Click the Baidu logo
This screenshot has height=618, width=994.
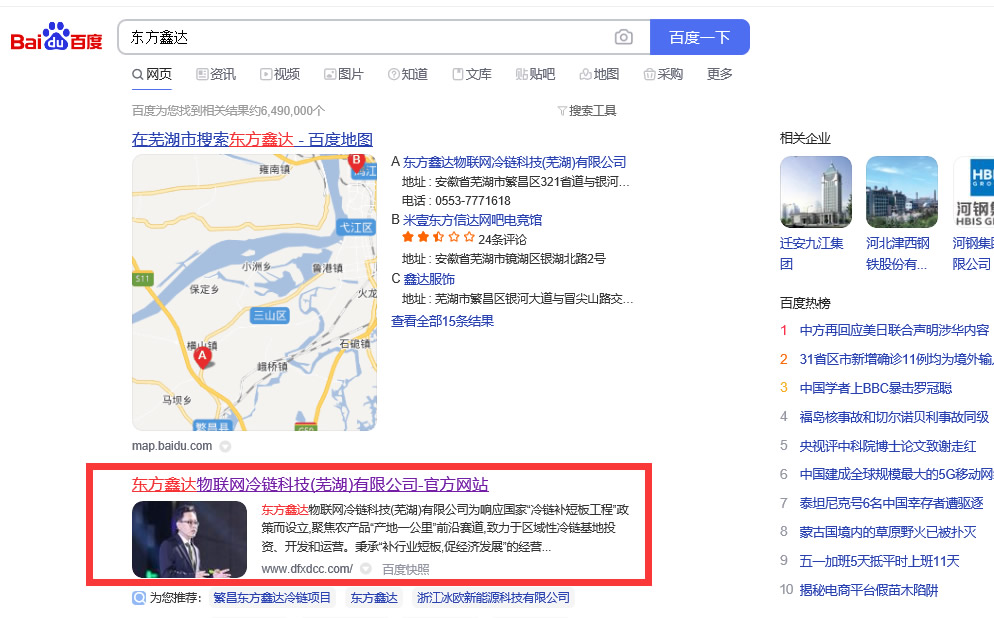point(57,39)
